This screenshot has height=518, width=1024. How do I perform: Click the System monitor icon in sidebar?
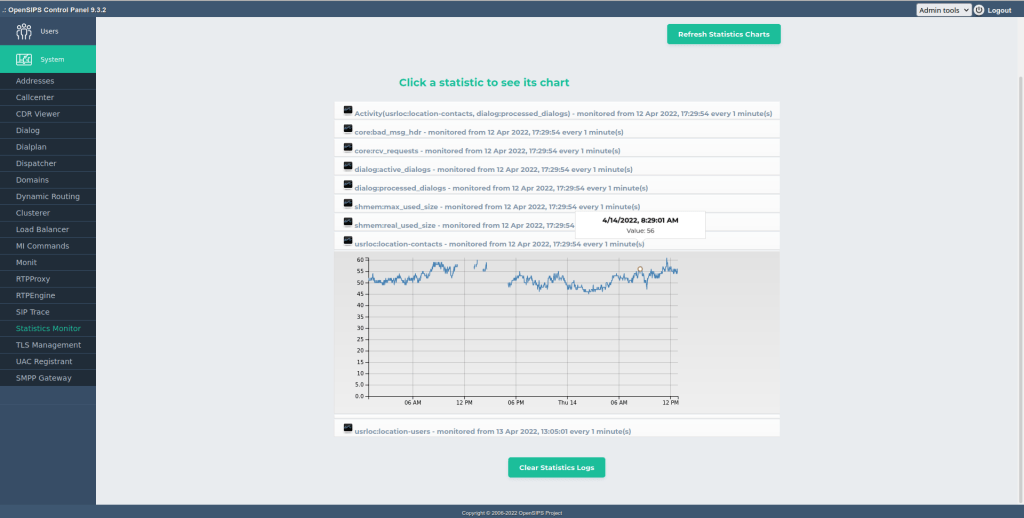click(24, 59)
